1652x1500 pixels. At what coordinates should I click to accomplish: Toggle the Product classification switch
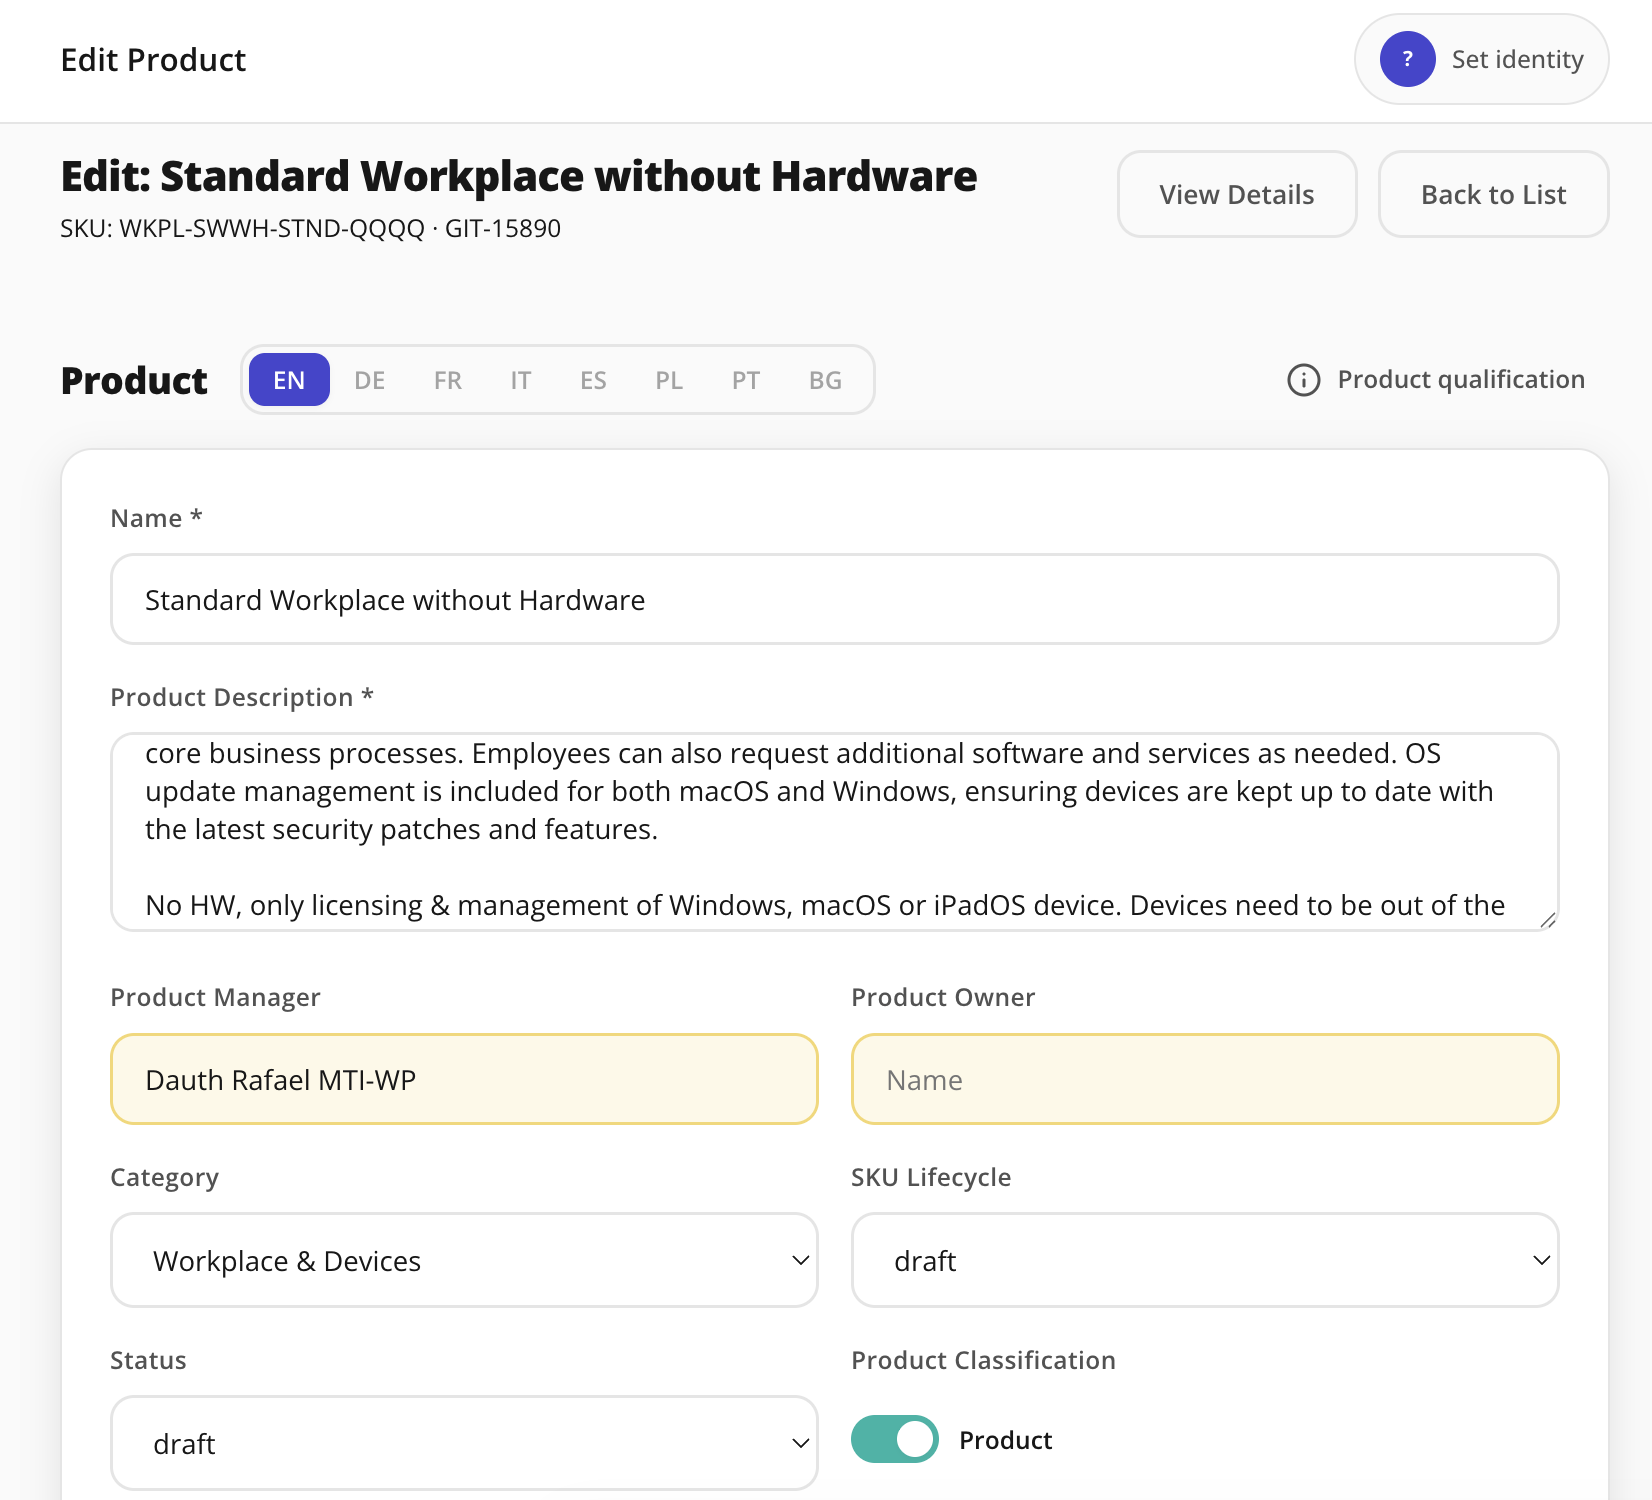tap(894, 1439)
